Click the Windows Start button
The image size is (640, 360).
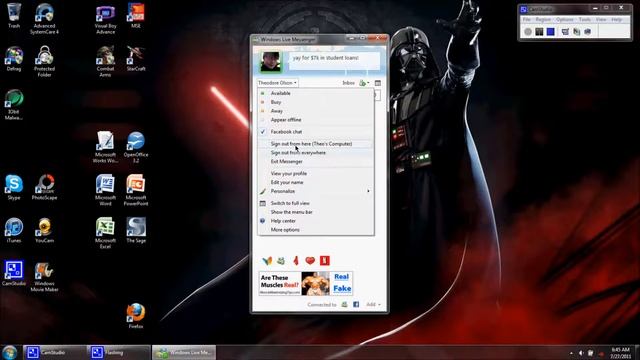pos(9,352)
